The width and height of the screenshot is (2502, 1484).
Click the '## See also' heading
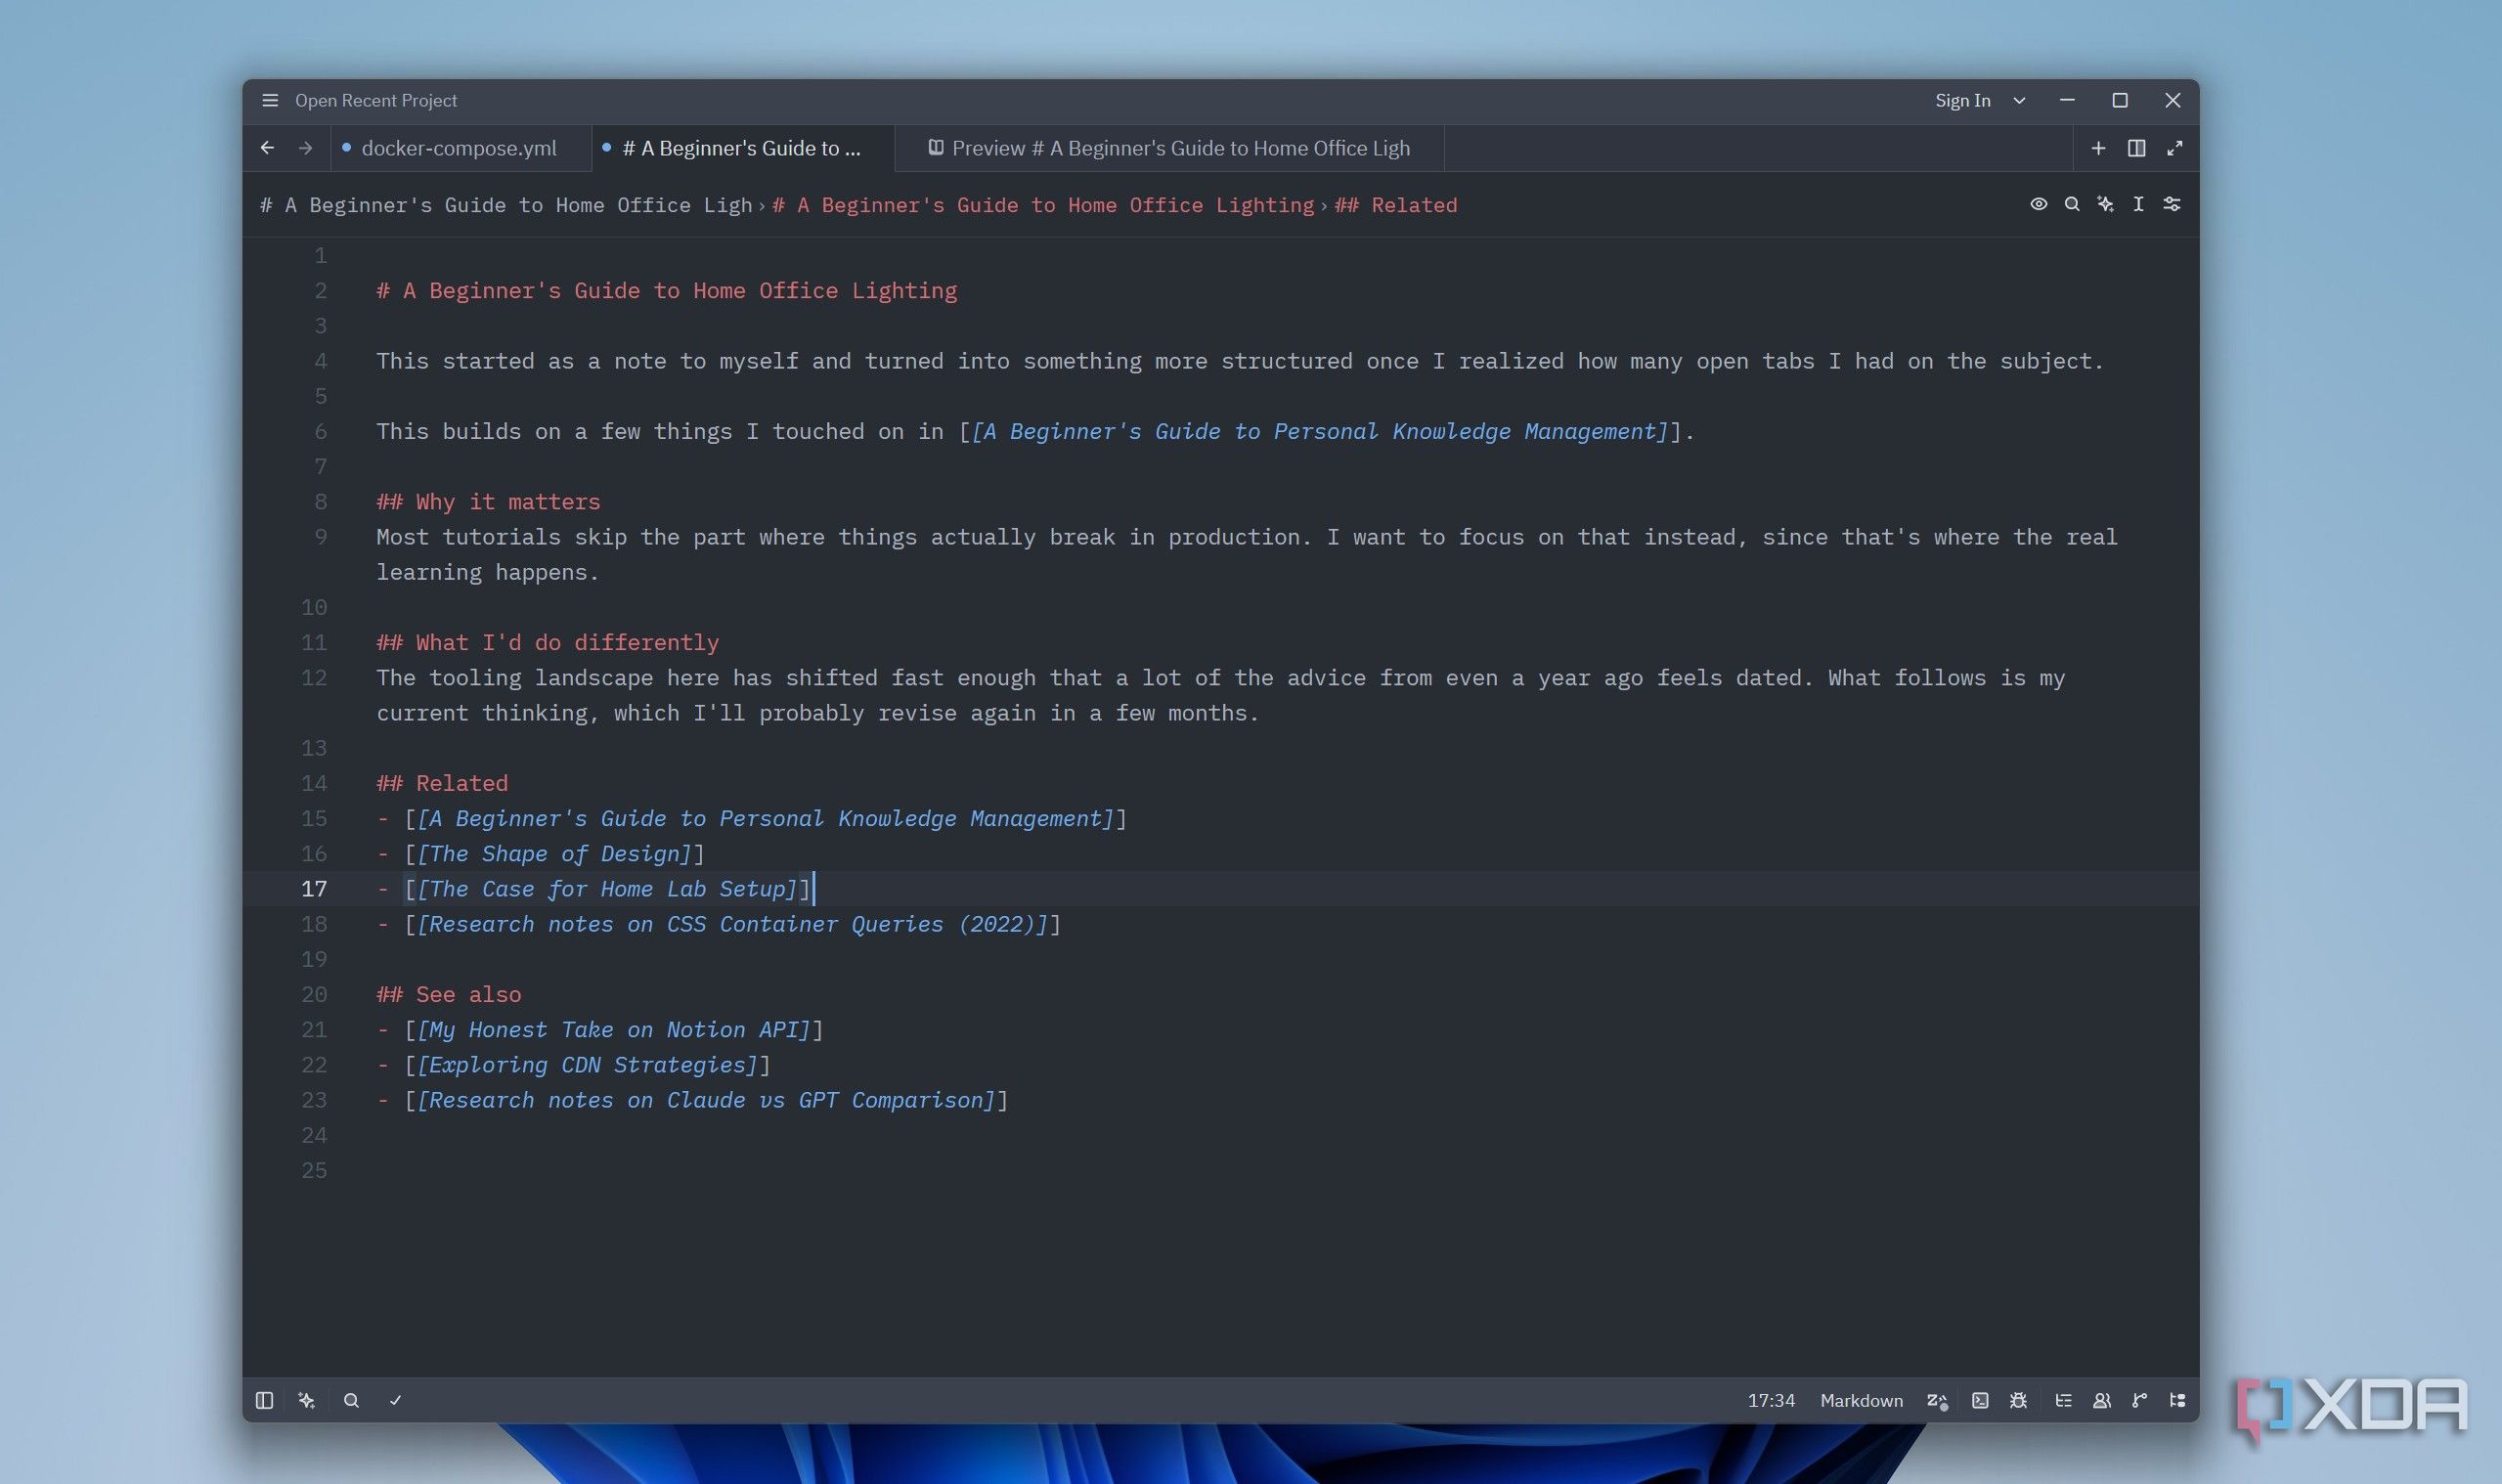[448, 995]
